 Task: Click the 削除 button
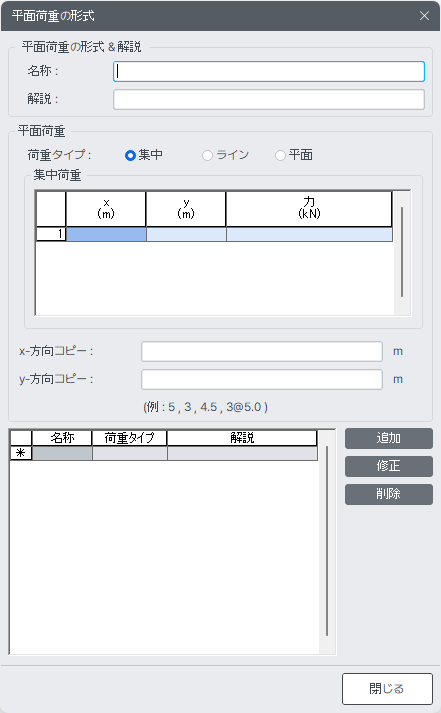point(389,494)
